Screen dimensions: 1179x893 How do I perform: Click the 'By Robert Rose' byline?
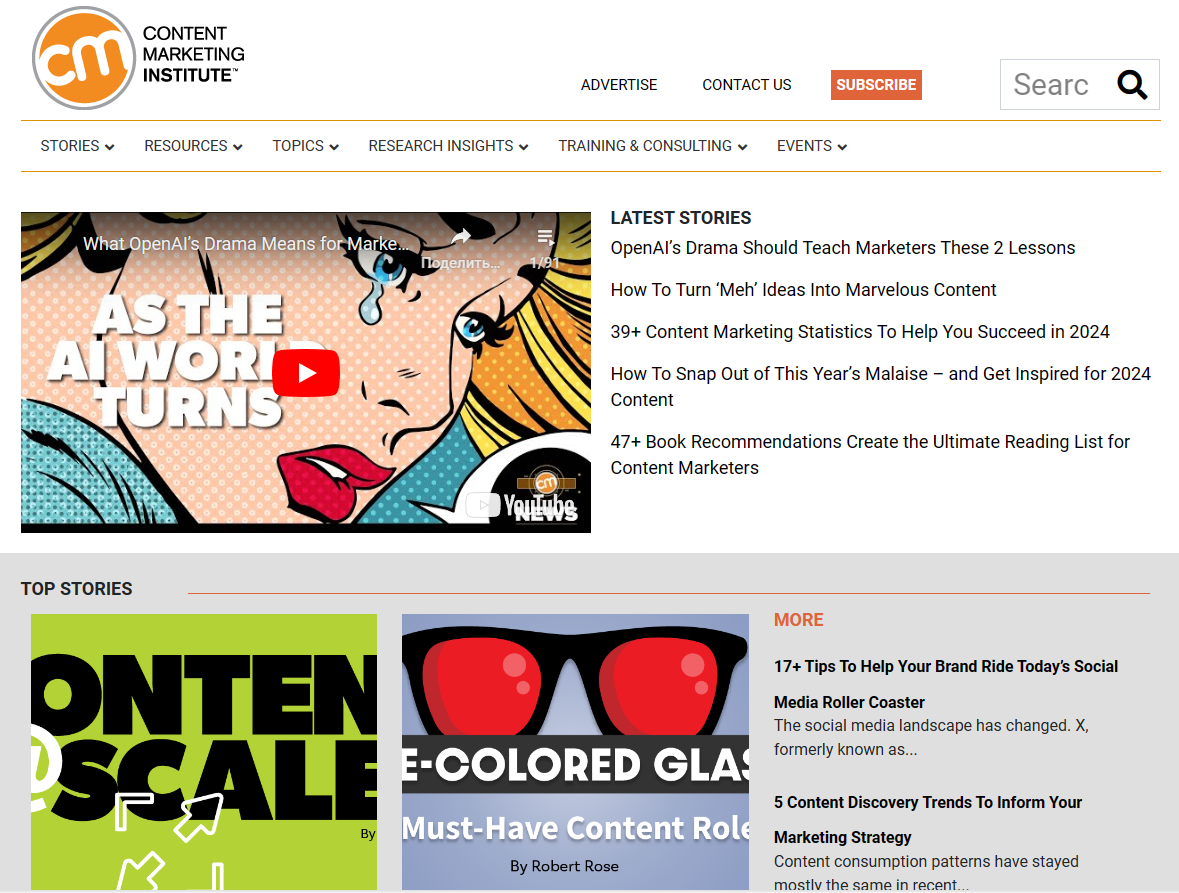pyautogui.click(x=565, y=866)
